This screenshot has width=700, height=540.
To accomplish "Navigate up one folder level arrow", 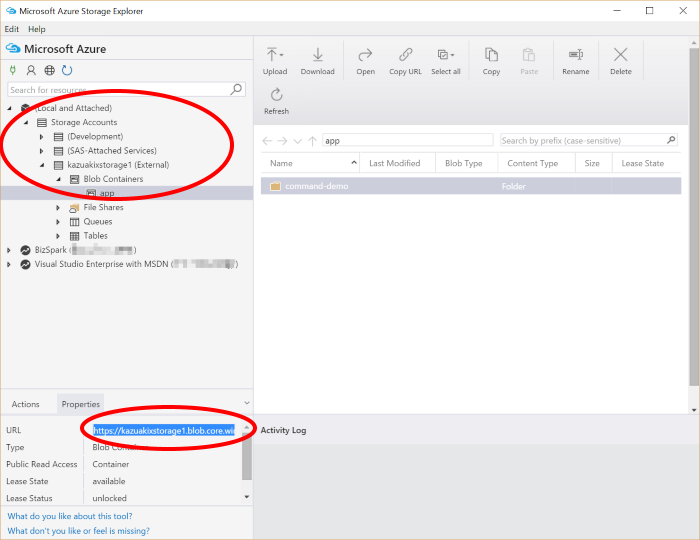I will (x=312, y=141).
